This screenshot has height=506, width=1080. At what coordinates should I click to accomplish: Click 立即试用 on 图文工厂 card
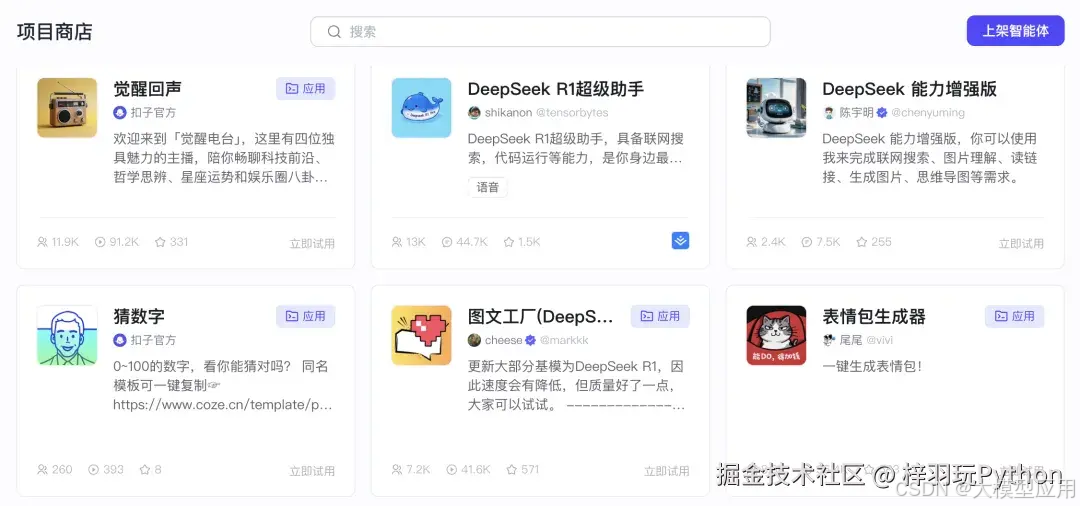pos(667,472)
